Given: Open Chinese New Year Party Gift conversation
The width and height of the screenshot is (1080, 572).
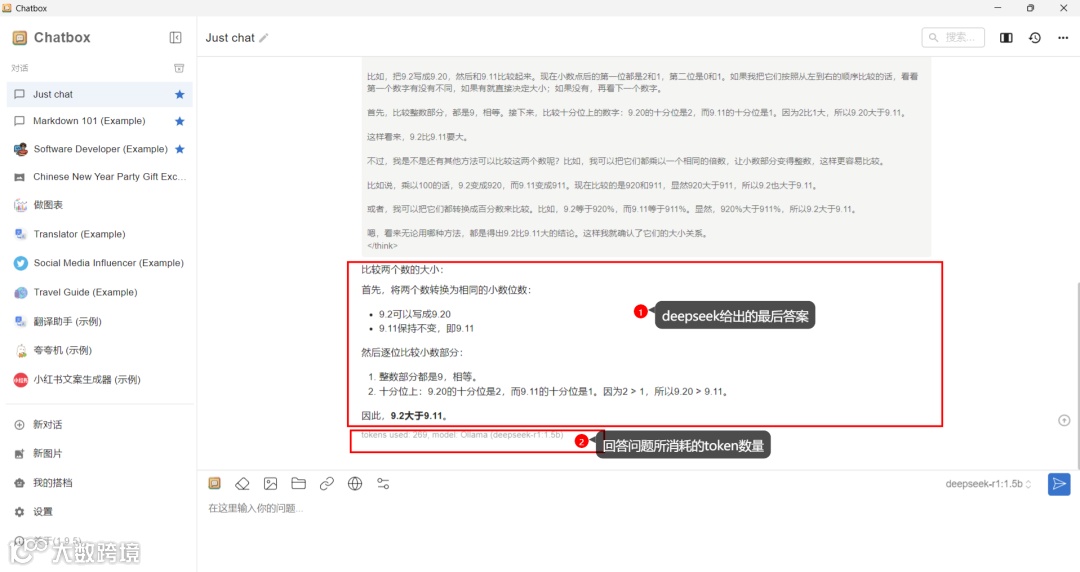Looking at the screenshot, I should [99, 176].
